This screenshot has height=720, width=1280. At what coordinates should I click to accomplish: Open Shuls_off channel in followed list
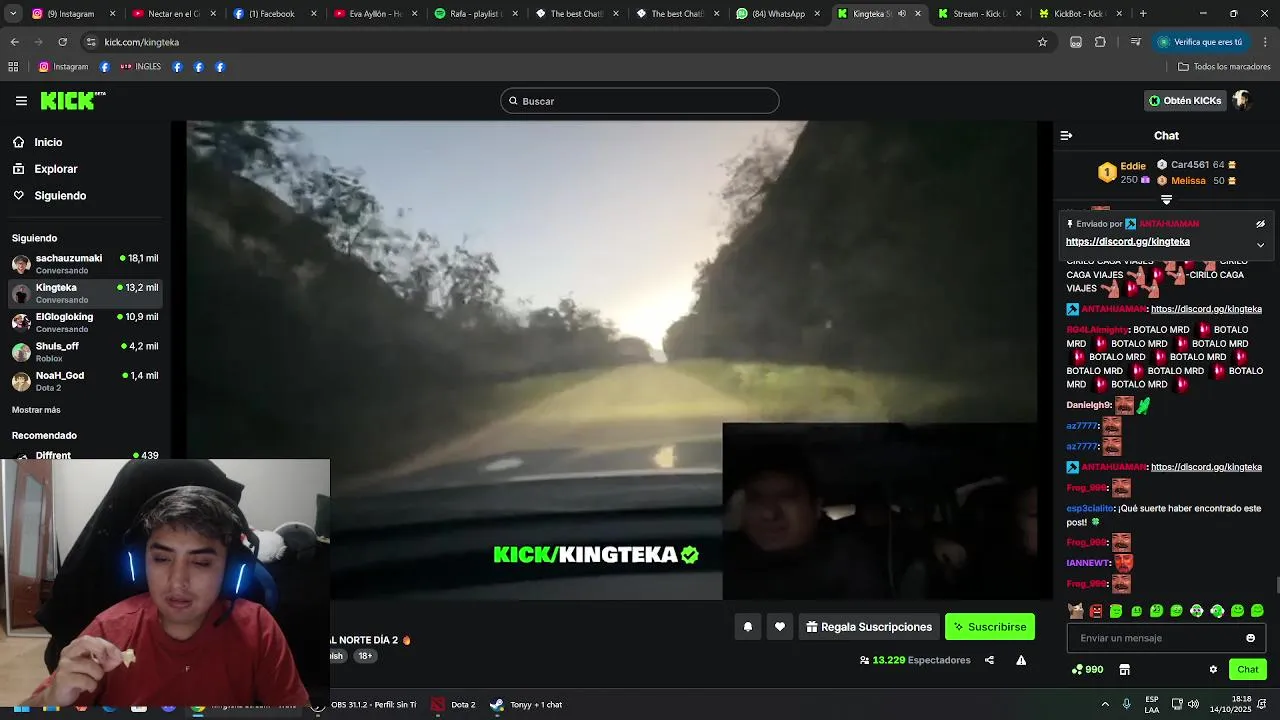[85, 352]
